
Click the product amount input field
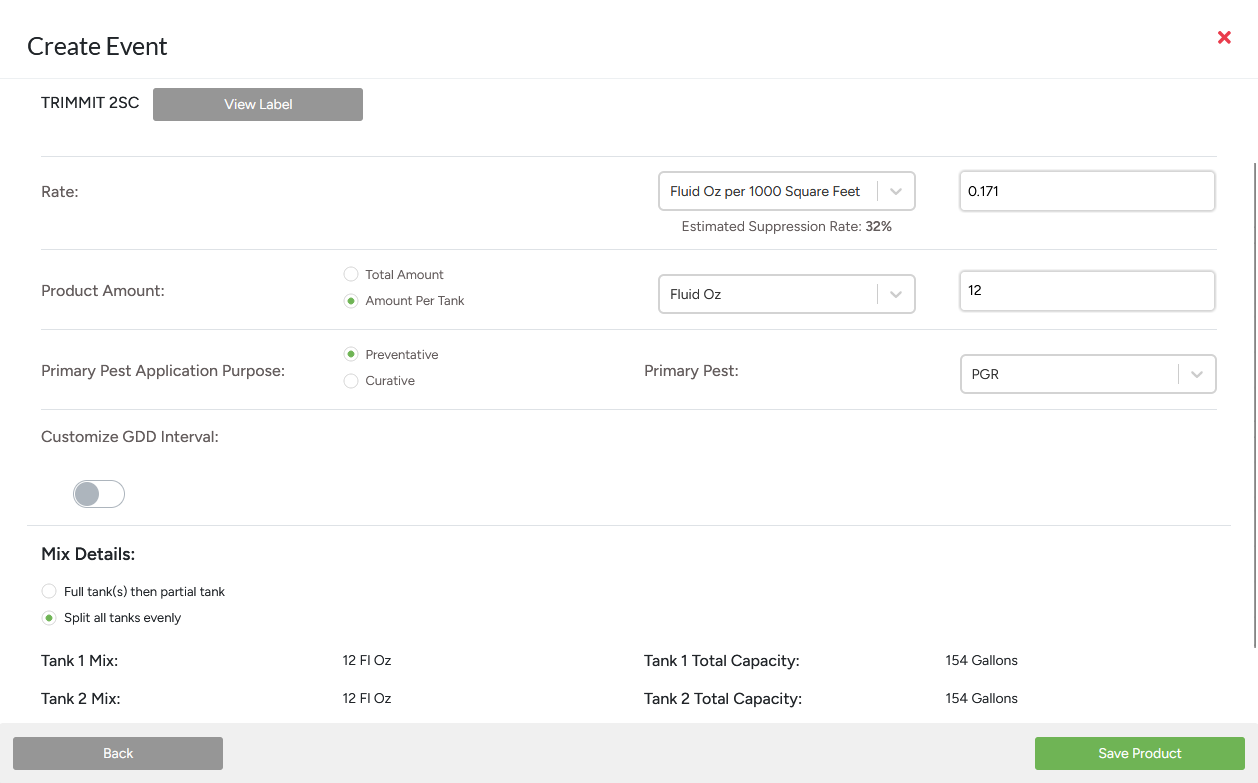pyautogui.click(x=1087, y=291)
